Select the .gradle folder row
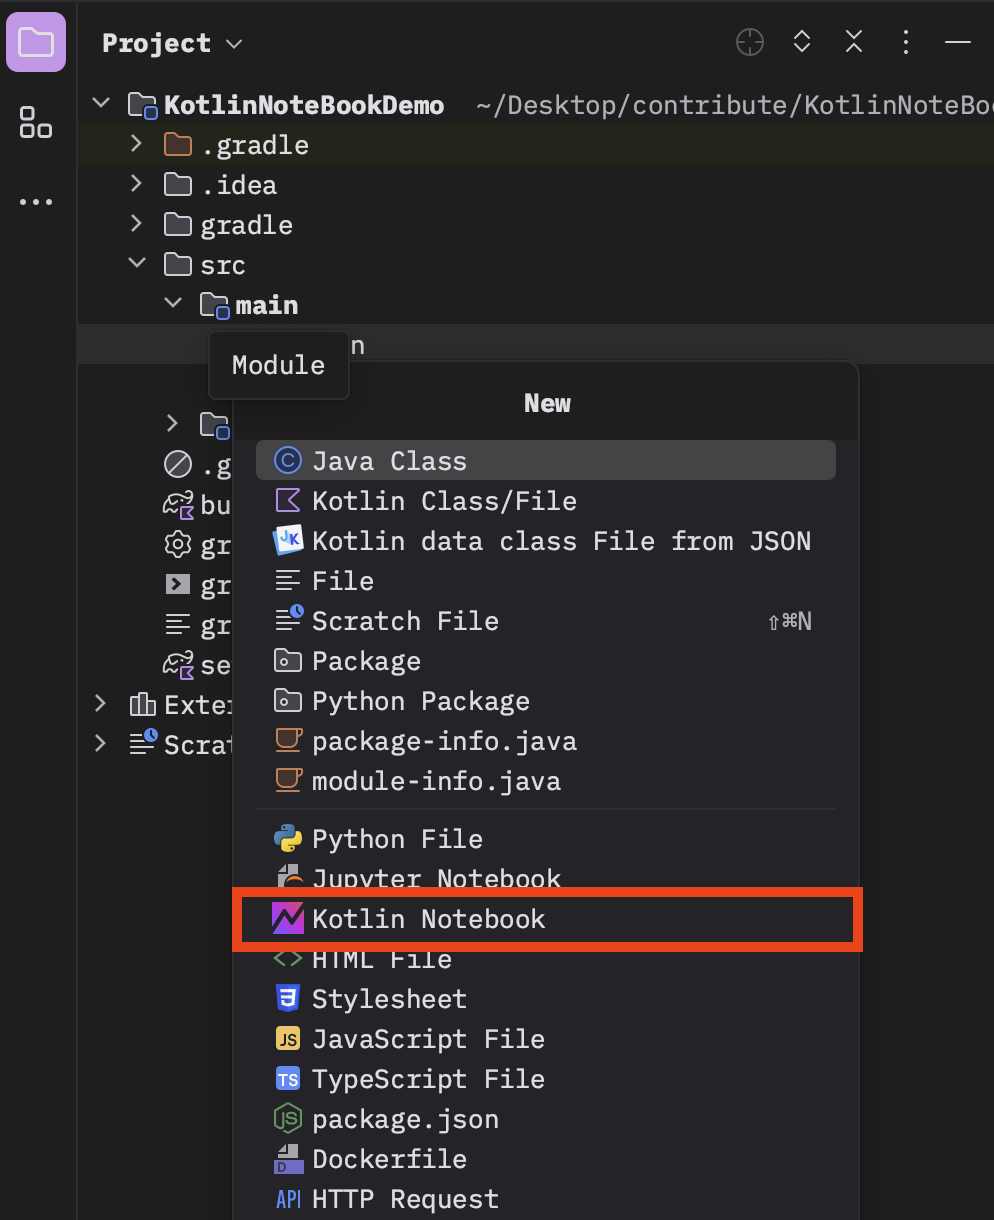 point(535,145)
